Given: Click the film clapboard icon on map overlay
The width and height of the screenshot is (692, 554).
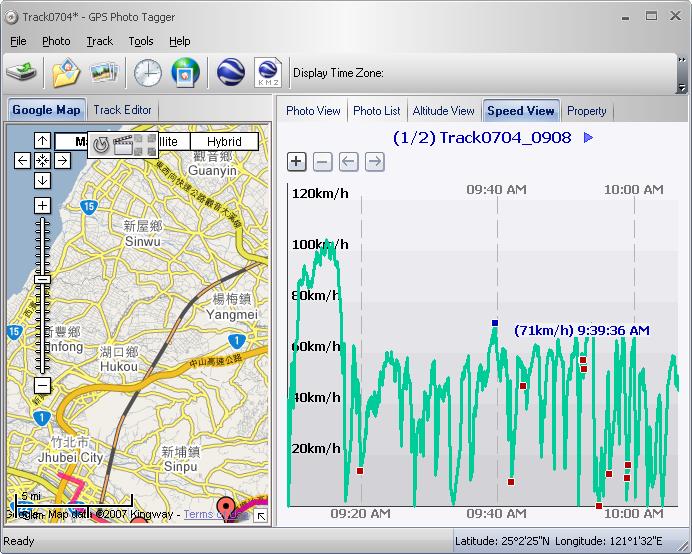Looking at the screenshot, I should 123,145.
